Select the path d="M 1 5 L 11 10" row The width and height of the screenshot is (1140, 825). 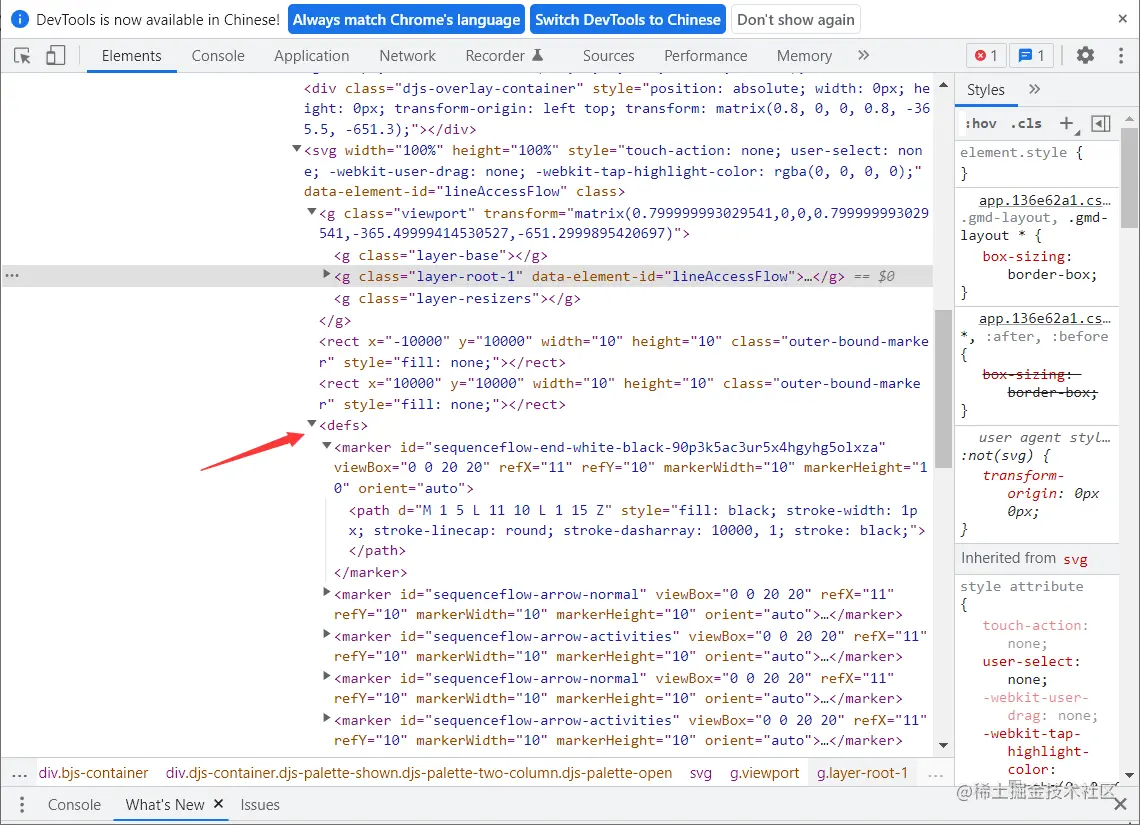coord(637,530)
